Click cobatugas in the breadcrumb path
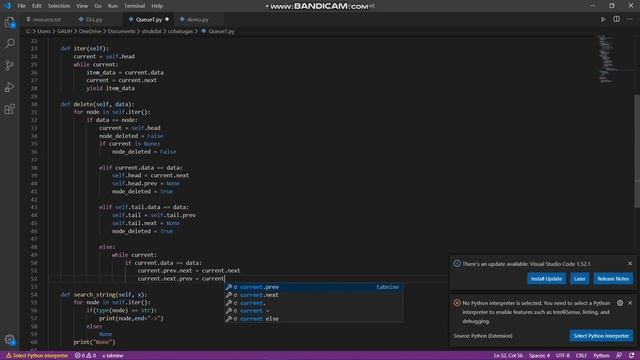The height and width of the screenshot is (360, 640). point(180,31)
